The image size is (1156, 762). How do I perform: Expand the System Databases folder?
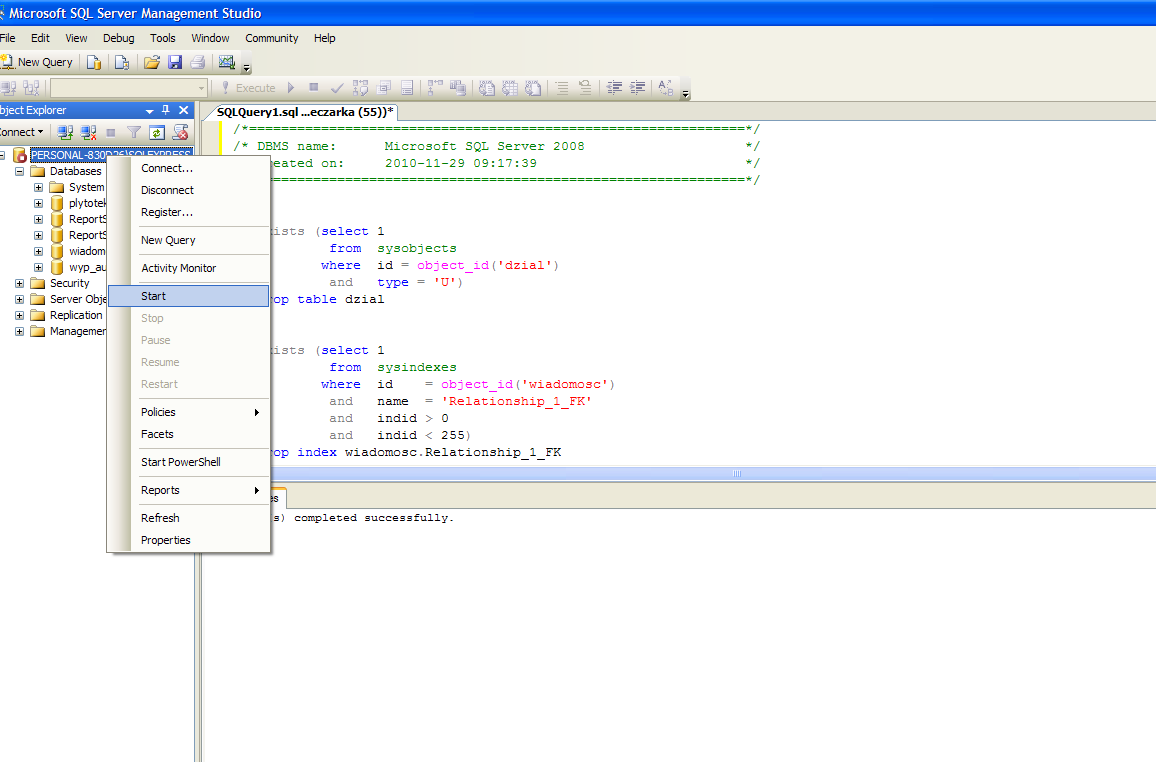[38, 187]
